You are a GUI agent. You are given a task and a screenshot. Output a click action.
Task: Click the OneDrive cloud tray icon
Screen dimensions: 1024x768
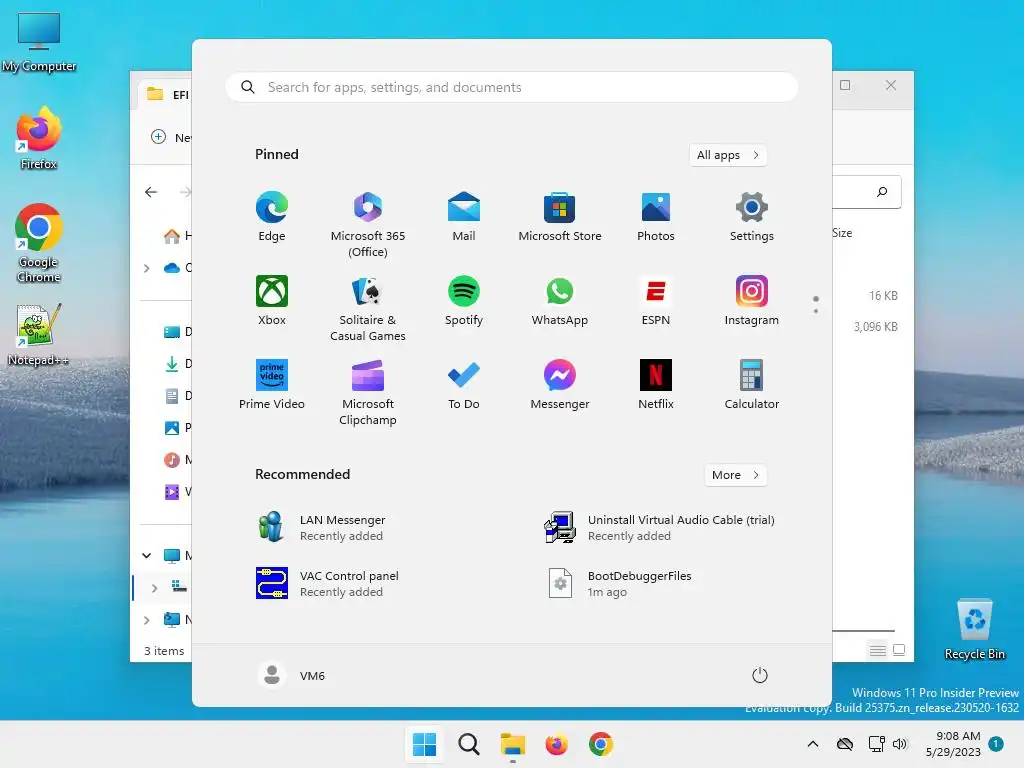click(845, 744)
